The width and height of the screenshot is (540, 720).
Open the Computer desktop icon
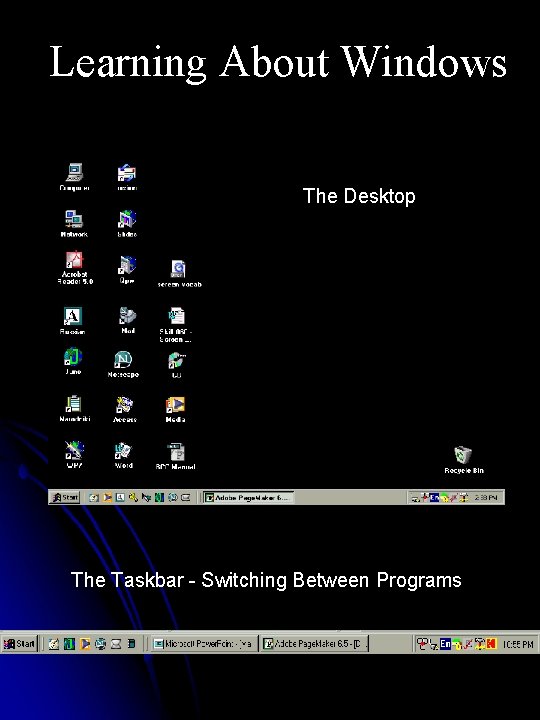click(x=74, y=177)
